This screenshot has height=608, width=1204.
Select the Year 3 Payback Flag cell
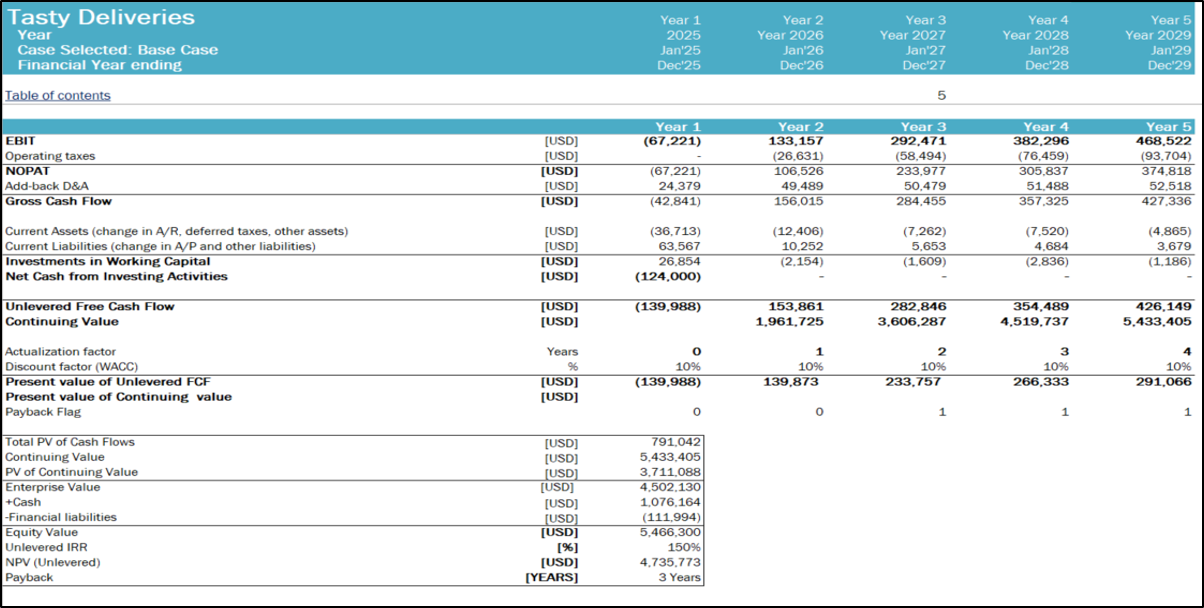click(942, 412)
